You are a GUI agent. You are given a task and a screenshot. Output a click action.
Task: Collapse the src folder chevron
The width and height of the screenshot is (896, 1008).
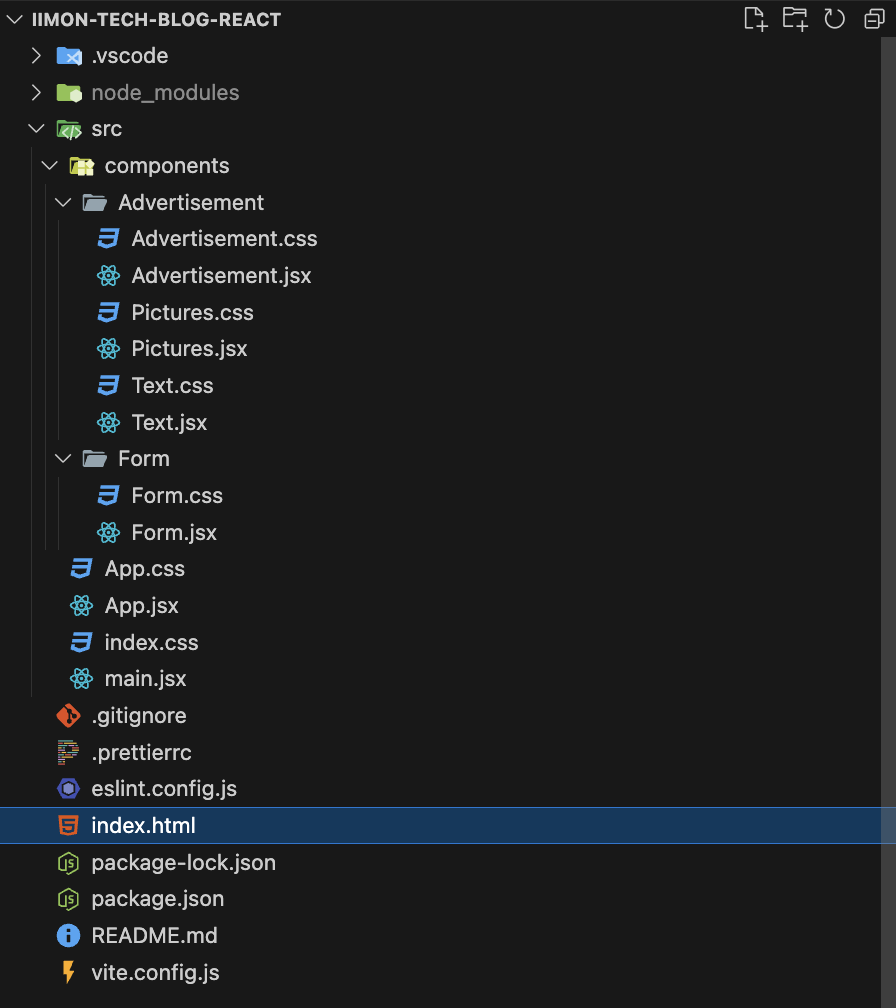click(x=37, y=129)
